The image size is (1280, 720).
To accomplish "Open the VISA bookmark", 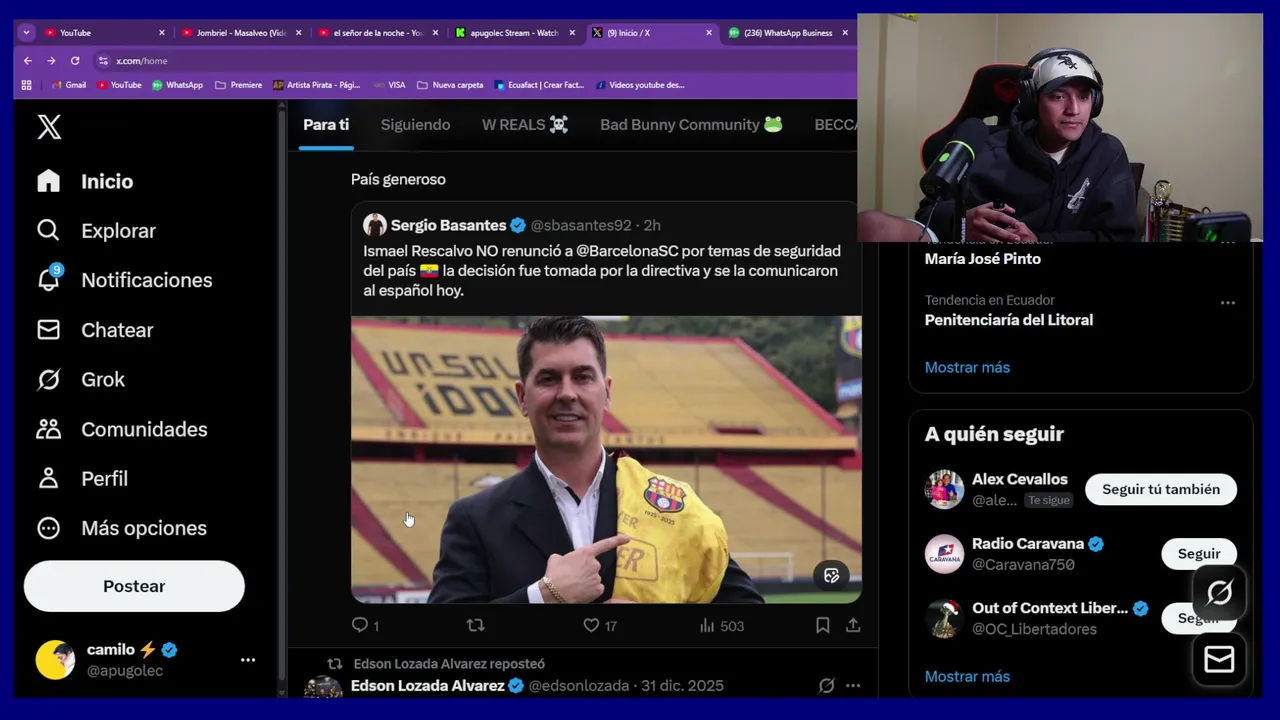I will (389, 85).
